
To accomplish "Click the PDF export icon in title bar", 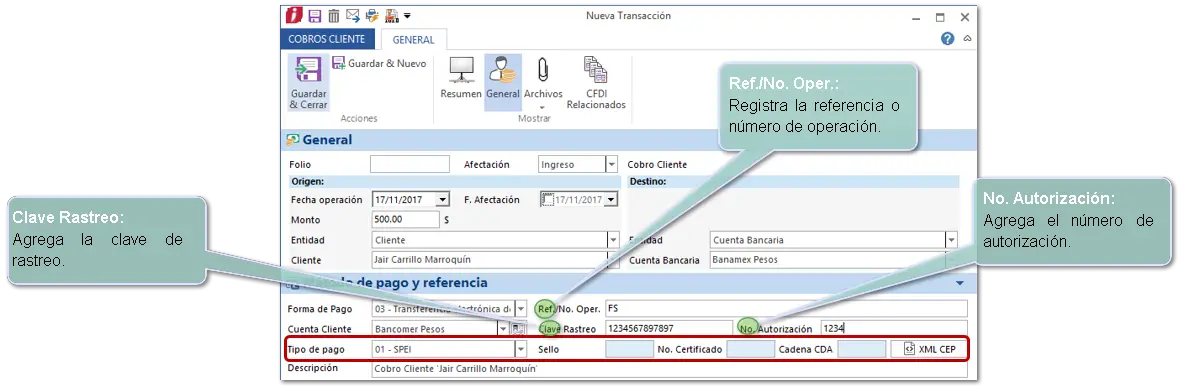I will (391, 16).
